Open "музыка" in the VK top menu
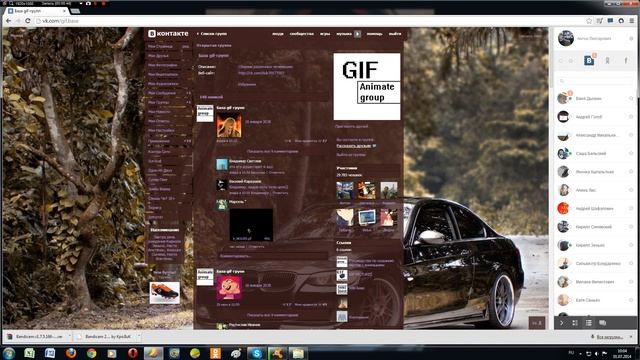 pyautogui.click(x=344, y=34)
